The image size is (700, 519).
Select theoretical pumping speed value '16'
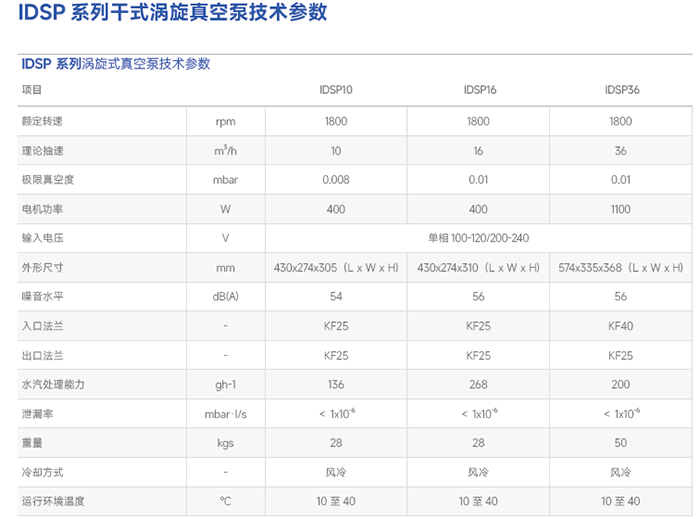[x=478, y=151]
